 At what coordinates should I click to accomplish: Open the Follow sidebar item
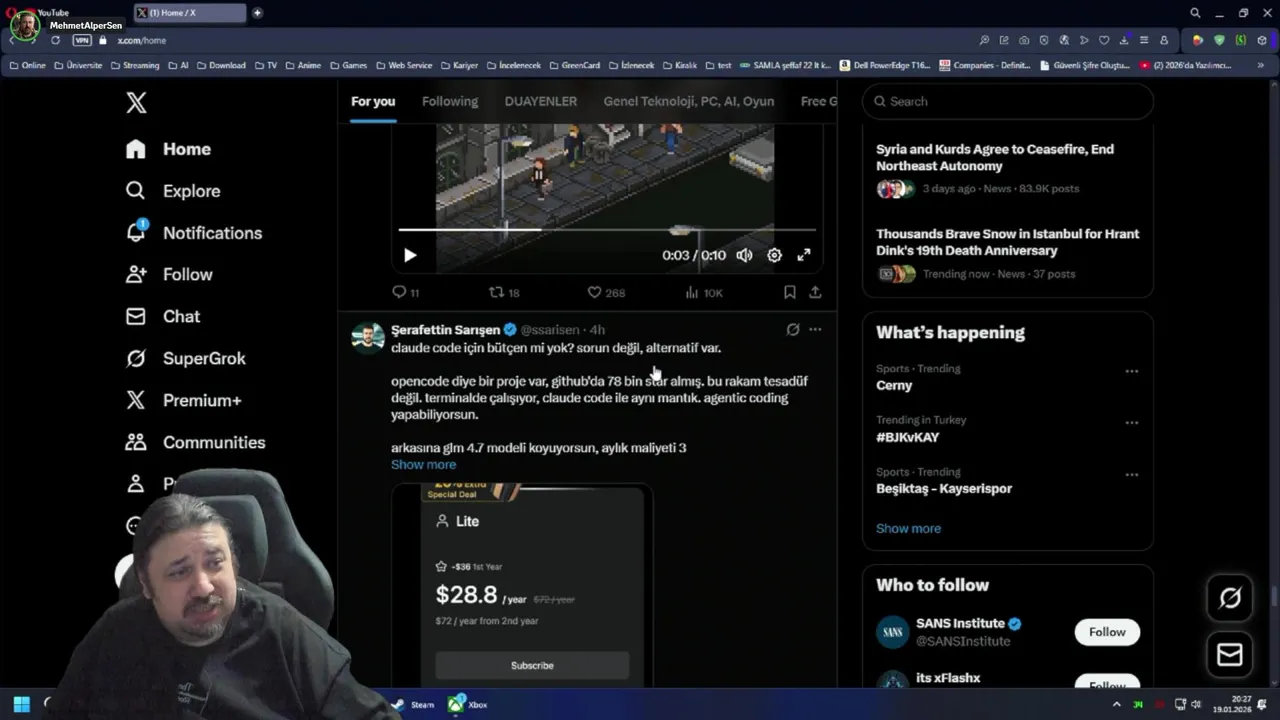168,274
